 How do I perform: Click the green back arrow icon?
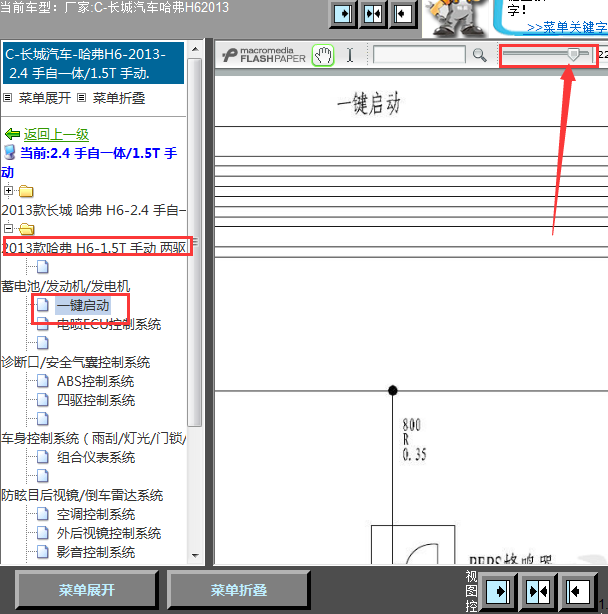click(12, 134)
